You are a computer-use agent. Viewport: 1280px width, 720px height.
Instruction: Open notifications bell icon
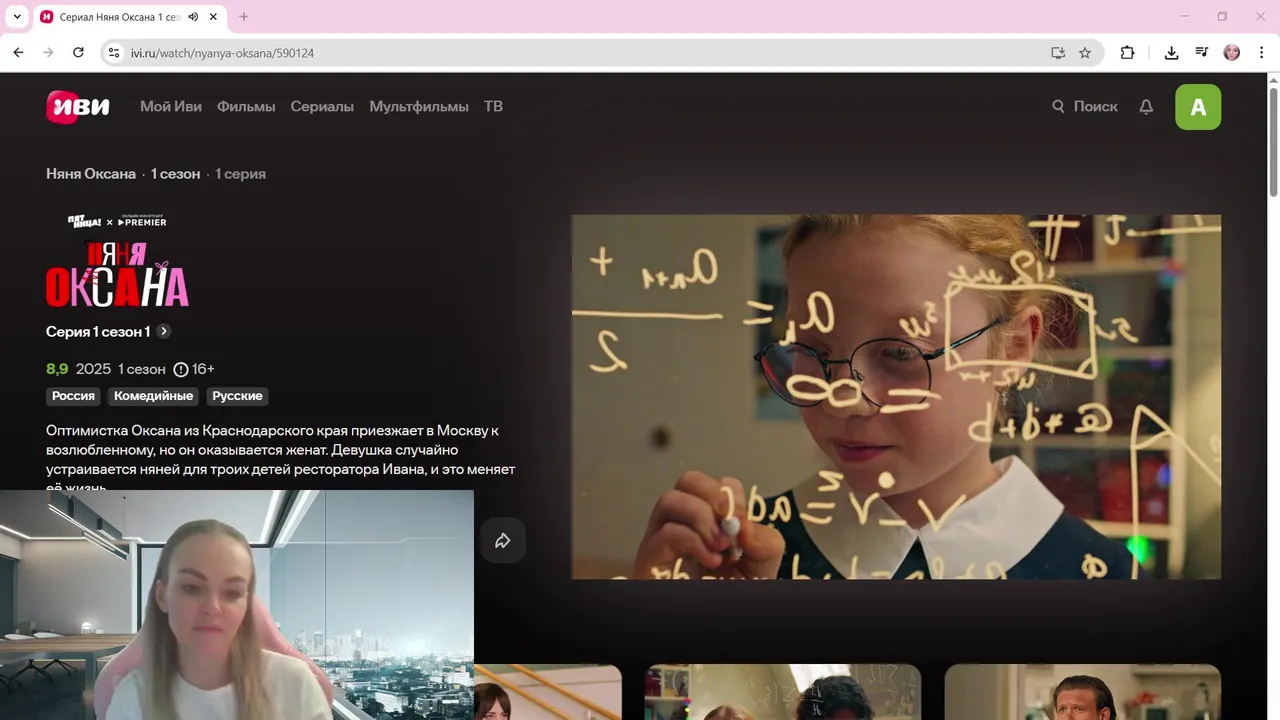pyautogui.click(x=1146, y=106)
